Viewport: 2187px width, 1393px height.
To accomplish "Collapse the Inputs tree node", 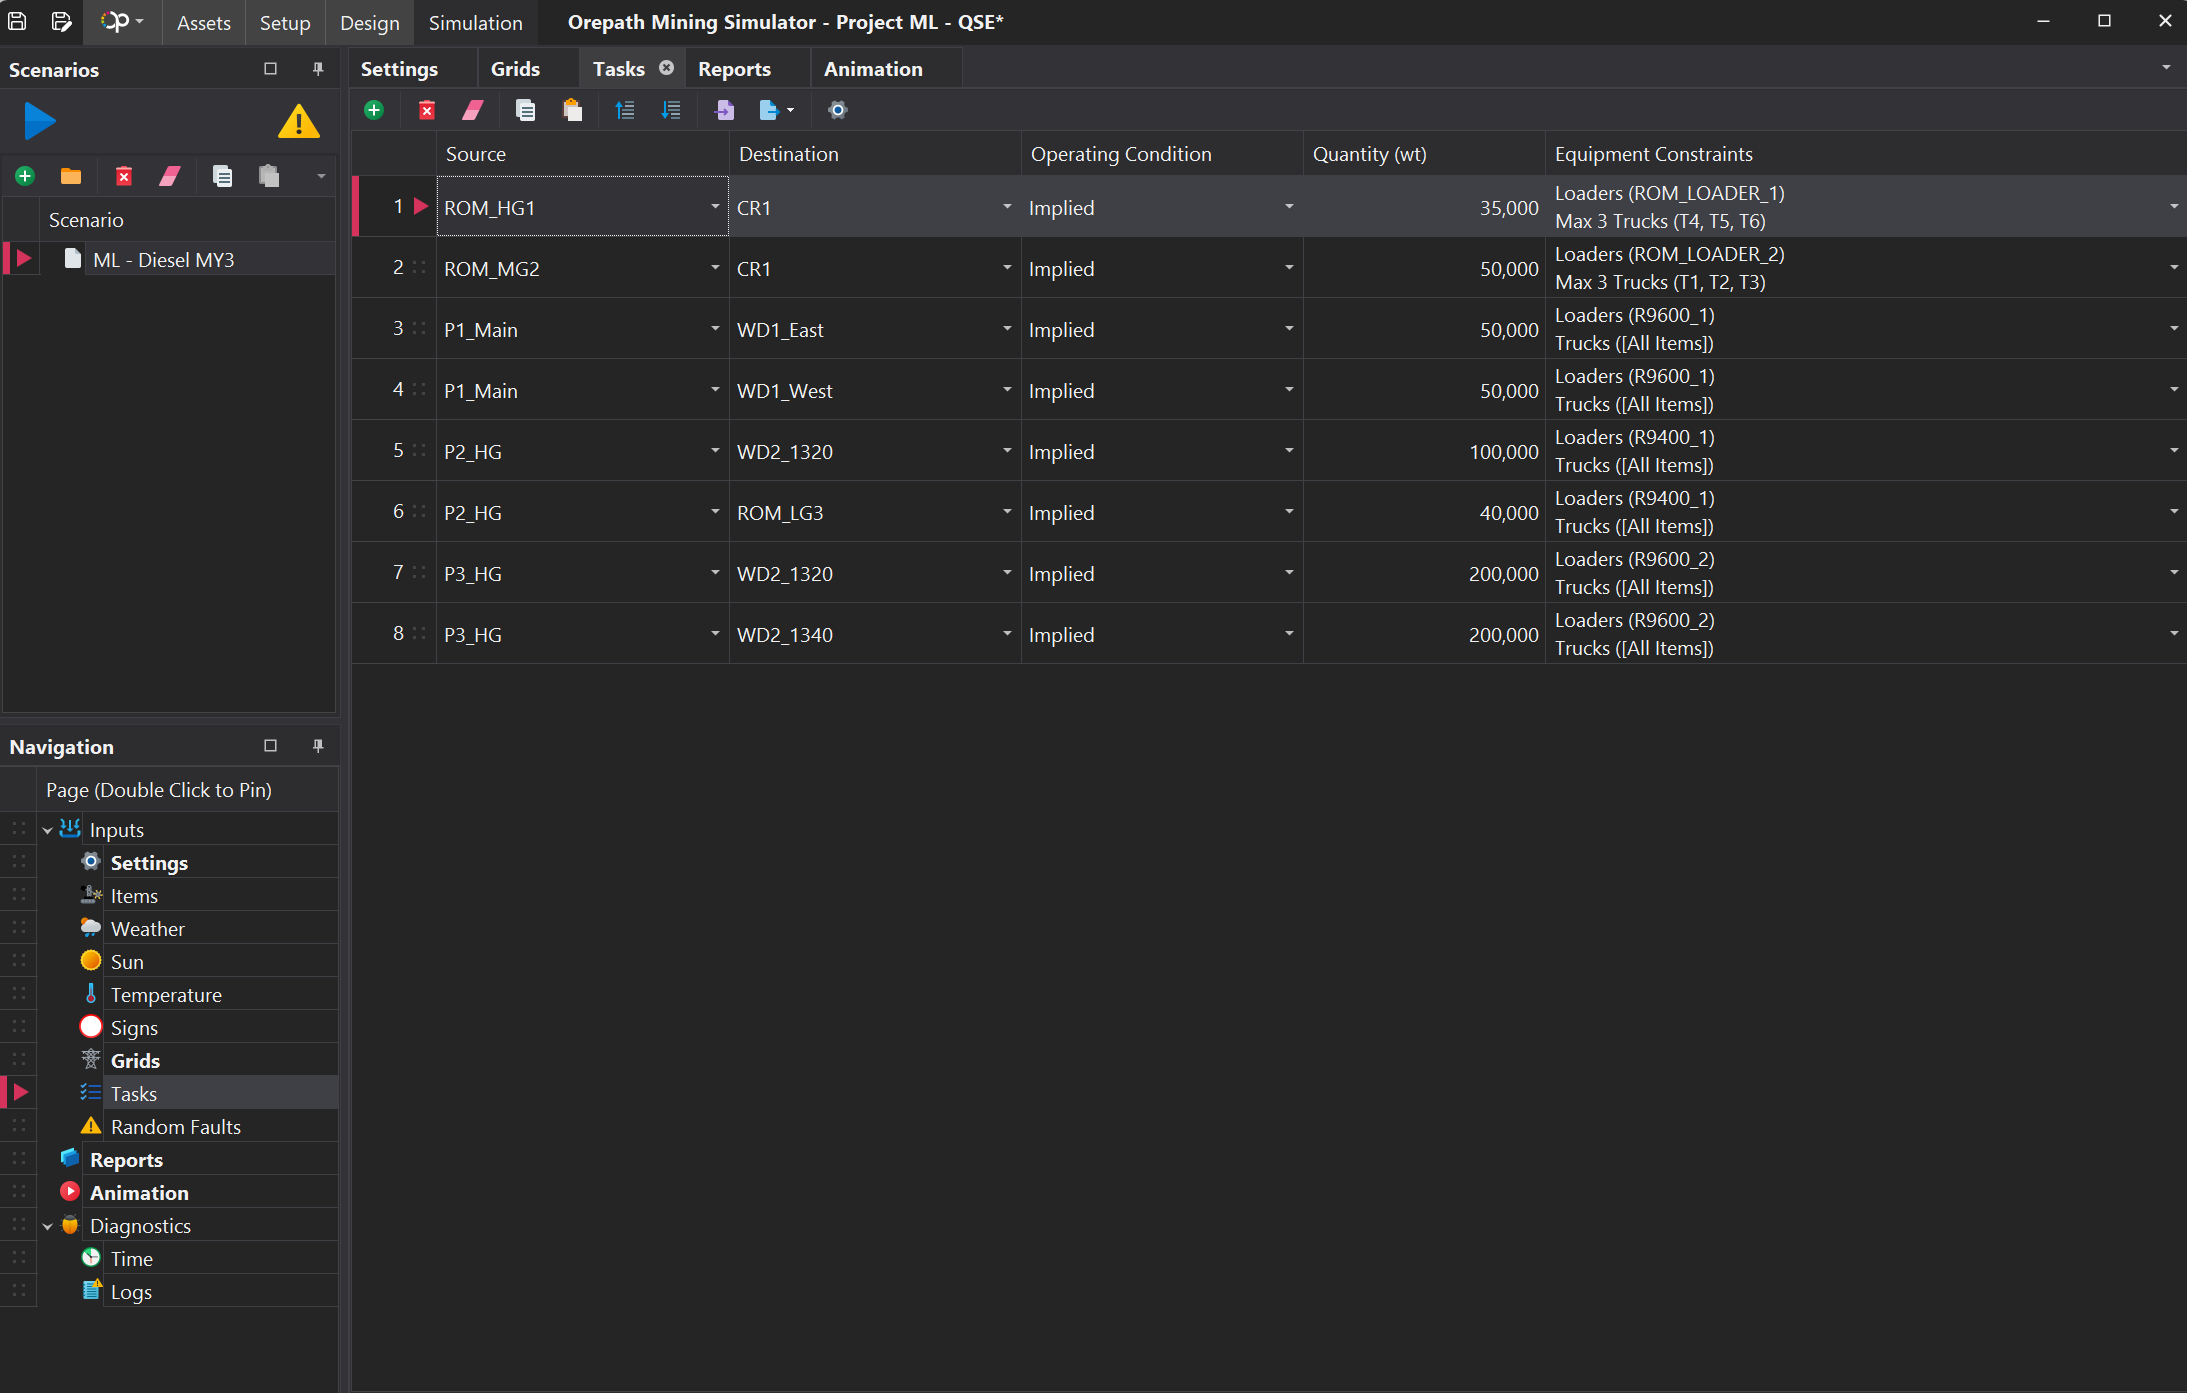I will tap(47, 831).
